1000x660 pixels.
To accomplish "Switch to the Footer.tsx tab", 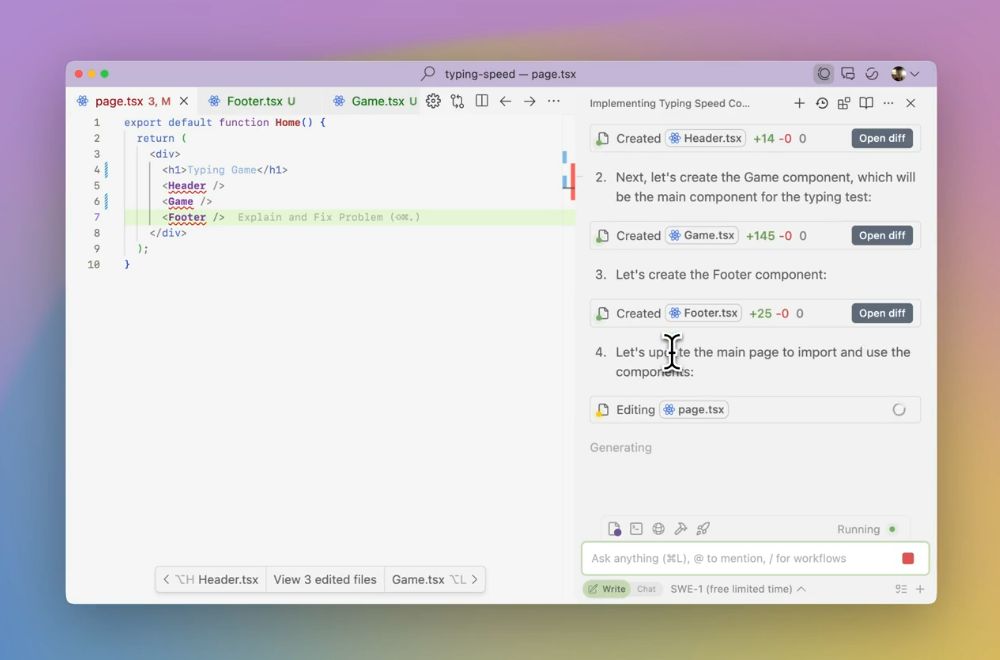I will pos(253,101).
